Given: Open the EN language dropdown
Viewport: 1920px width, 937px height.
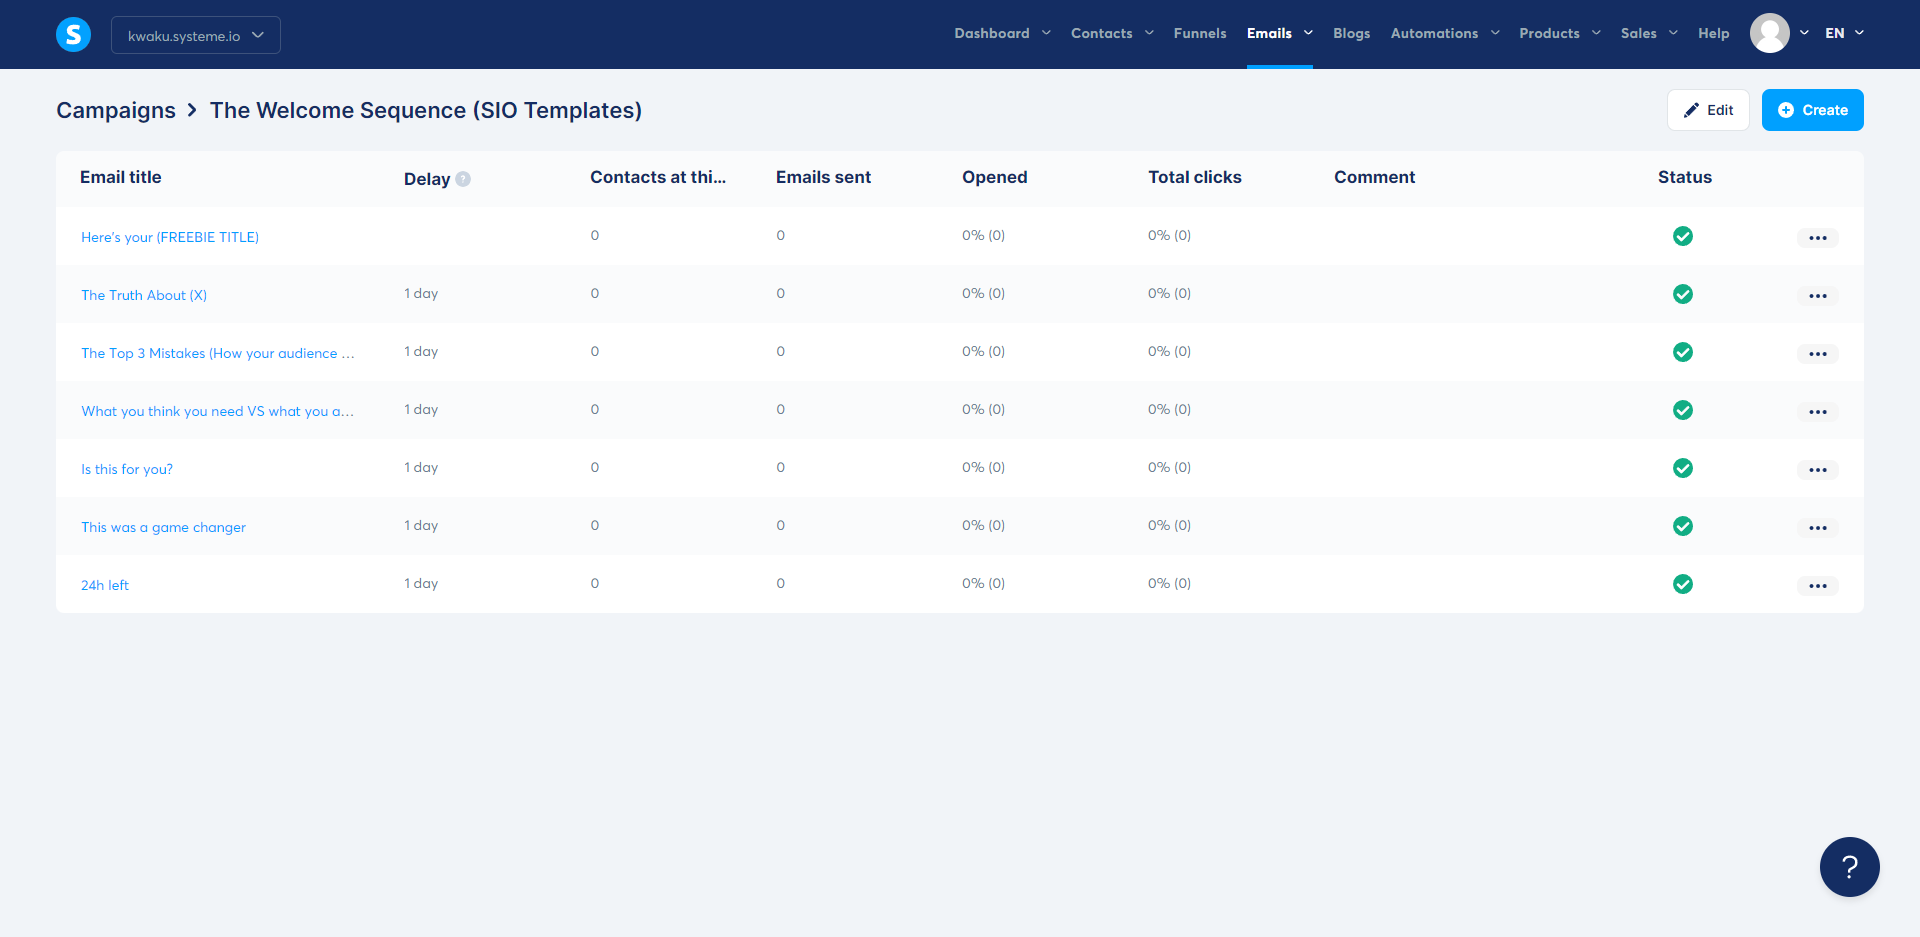Looking at the screenshot, I should tap(1844, 33).
